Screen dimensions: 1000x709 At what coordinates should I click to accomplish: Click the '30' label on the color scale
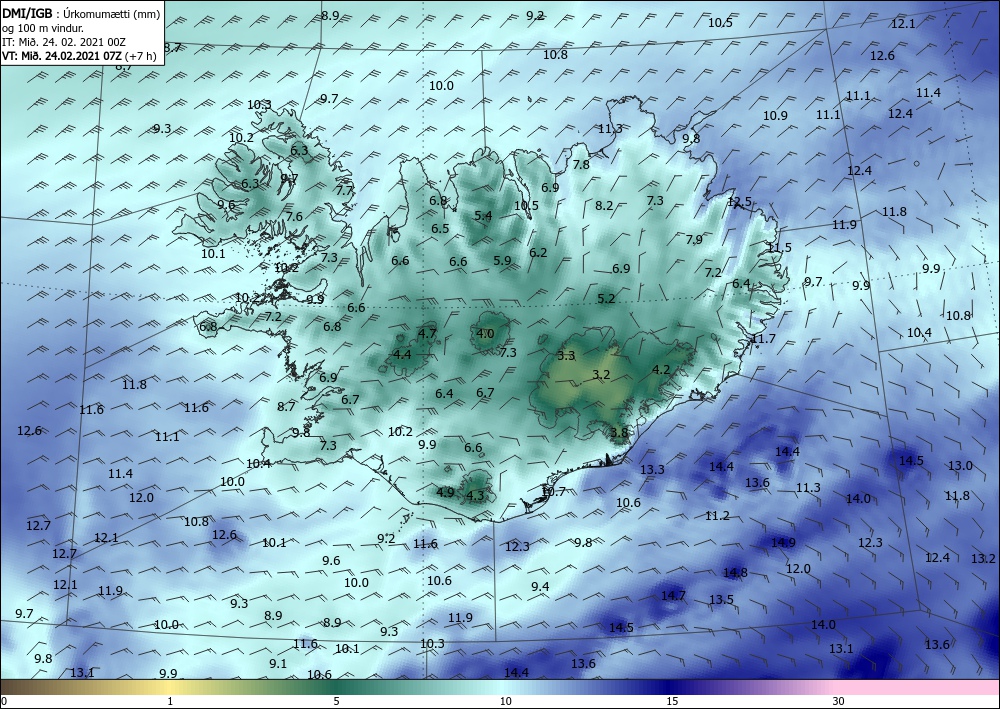tap(838, 701)
